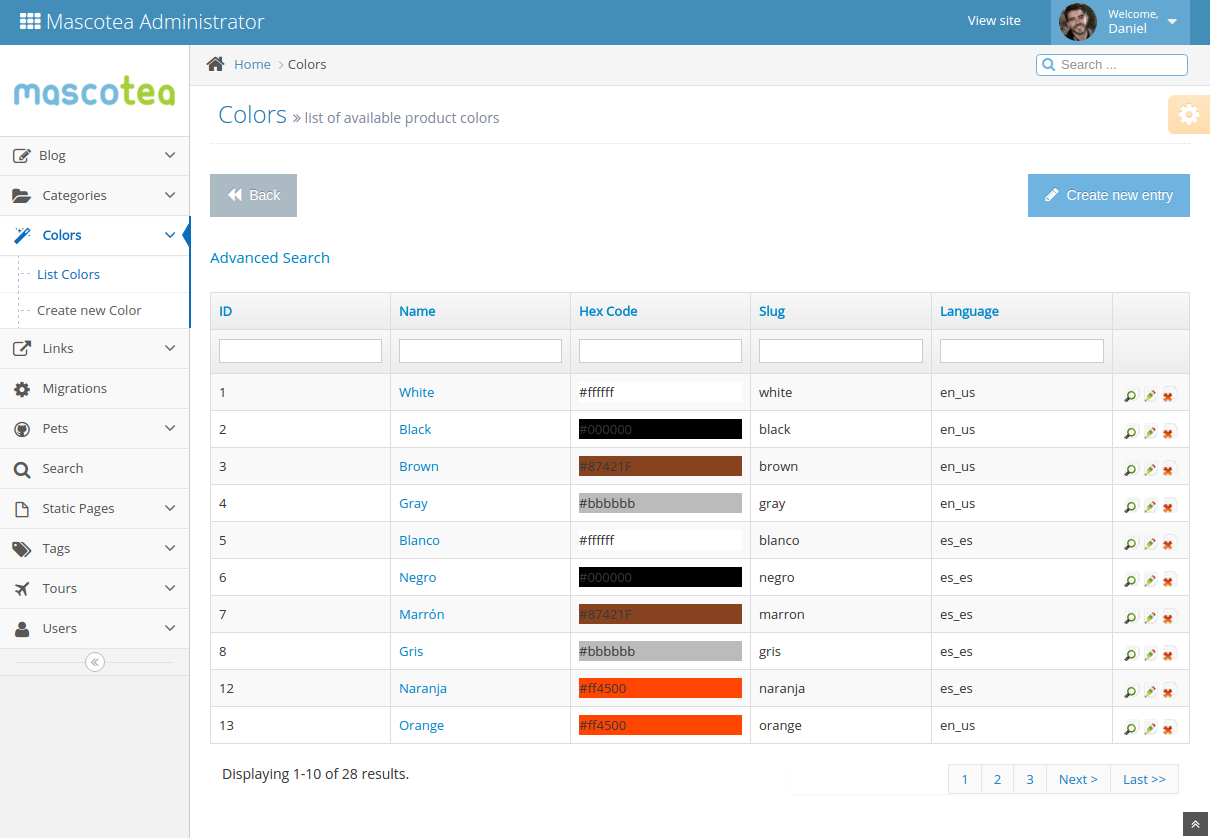Image resolution: width=1210 pixels, height=838 pixels.
Task: View the Orange entry with the magnifier icon
Action: coord(1130,728)
